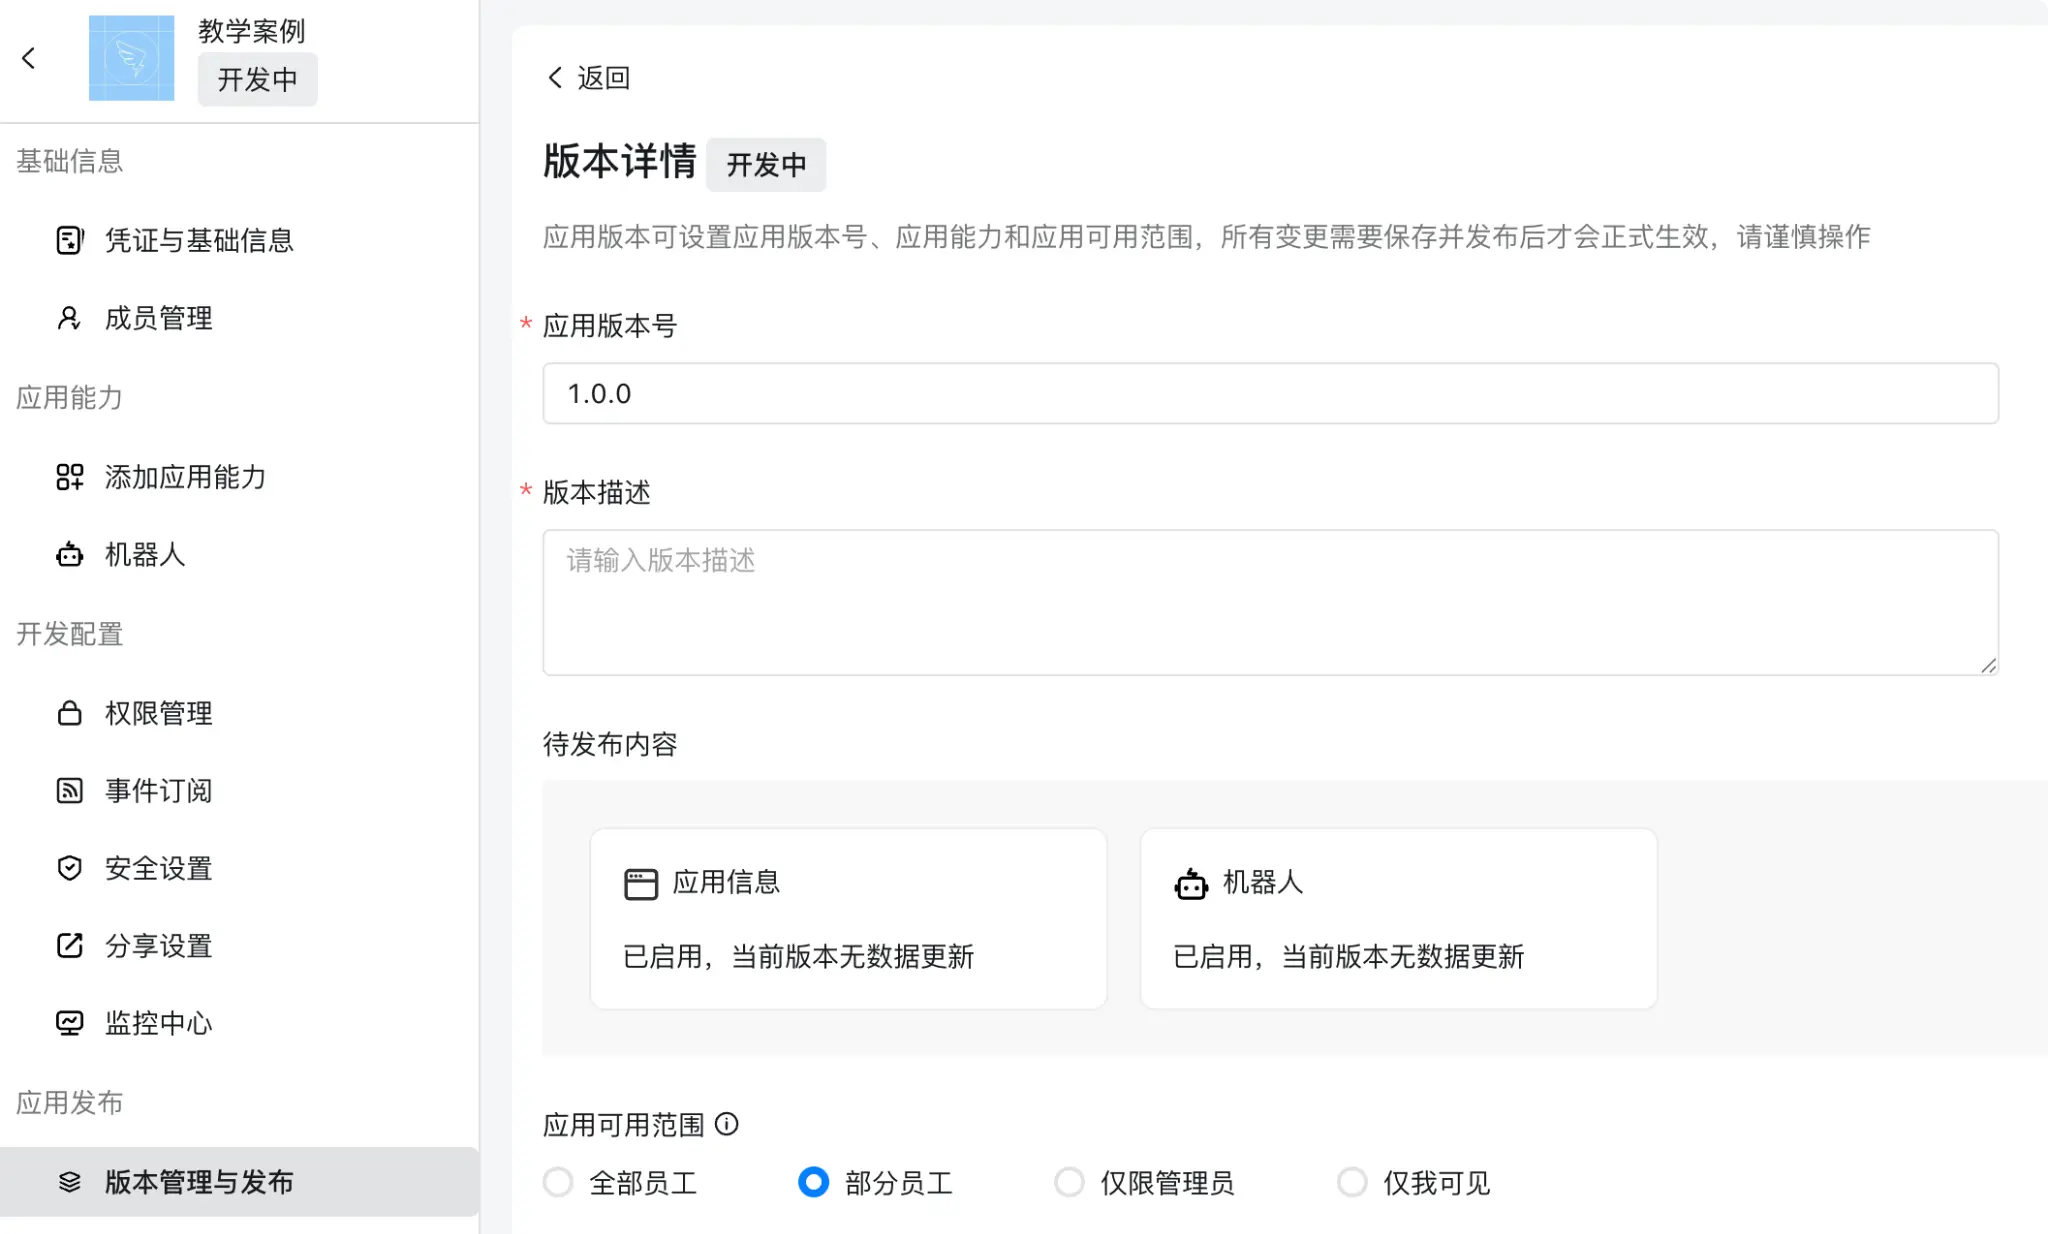Click the 成员管理 member icon
This screenshot has height=1234, width=2048.
[69, 318]
